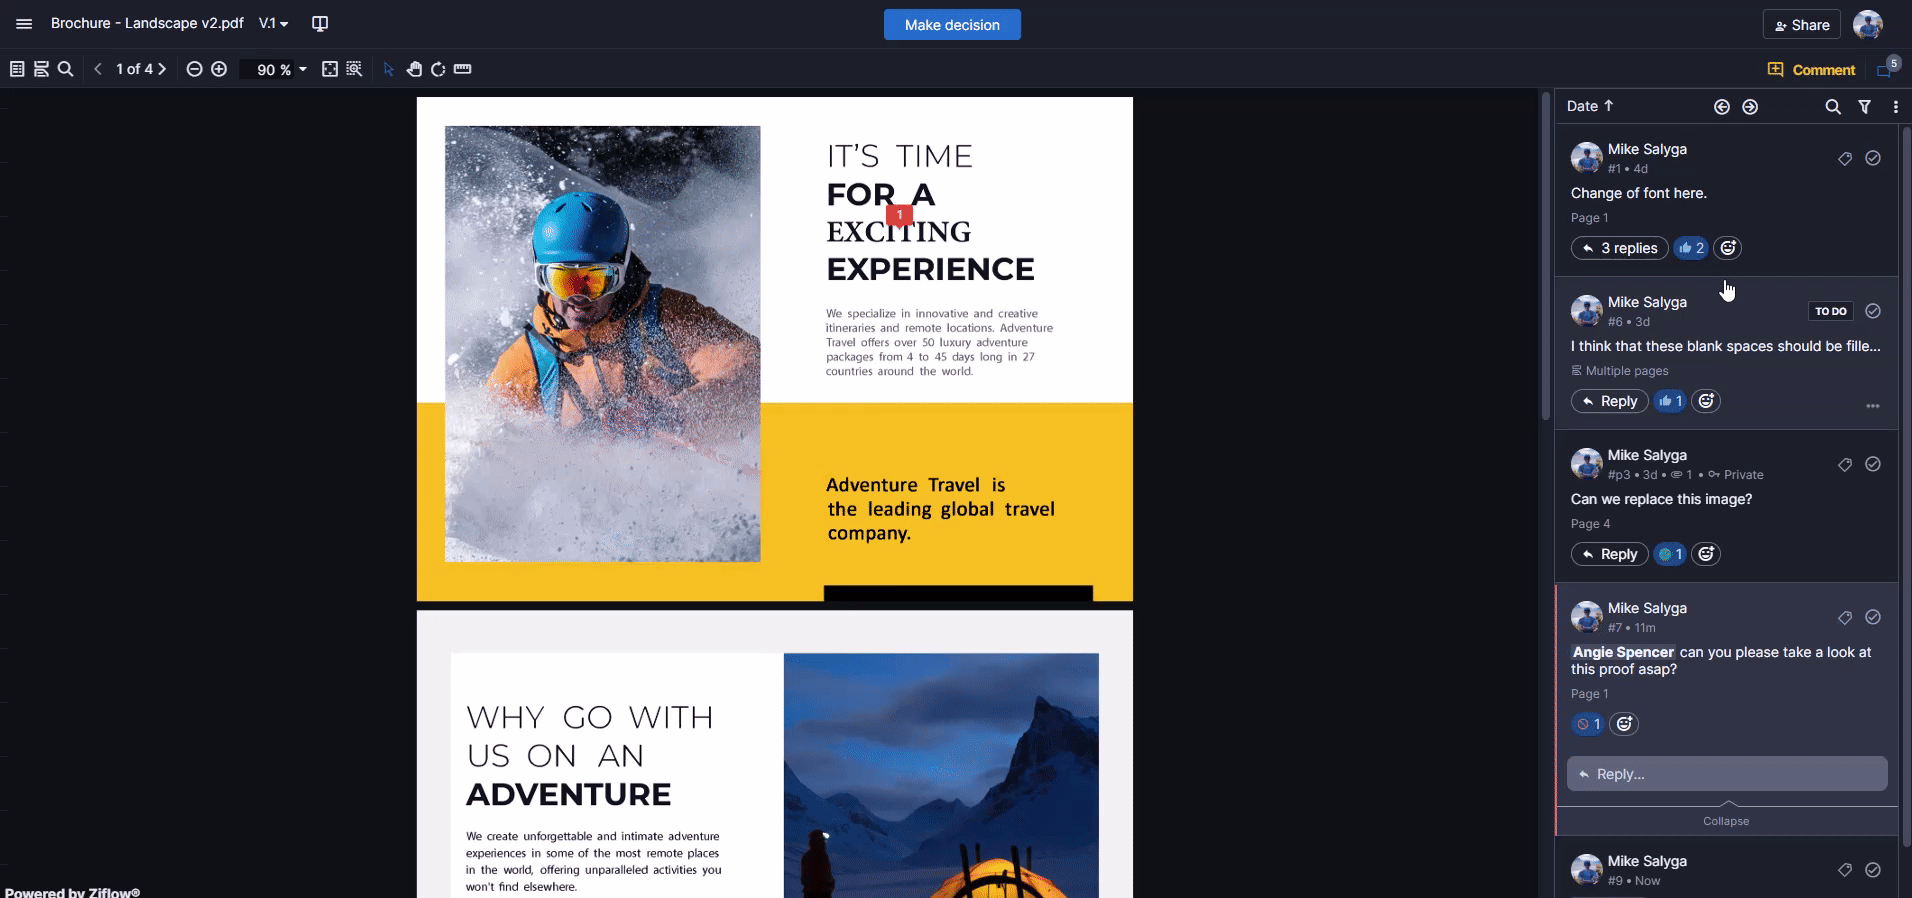Resolve the Angie Spencer mention comment
Image resolution: width=1912 pixels, height=898 pixels.
pyautogui.click(x=1873, y=617)
